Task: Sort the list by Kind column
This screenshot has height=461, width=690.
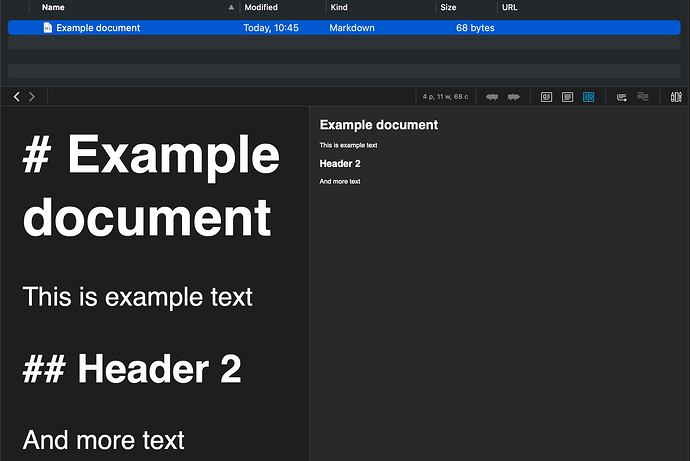Action: pos(339,7)
